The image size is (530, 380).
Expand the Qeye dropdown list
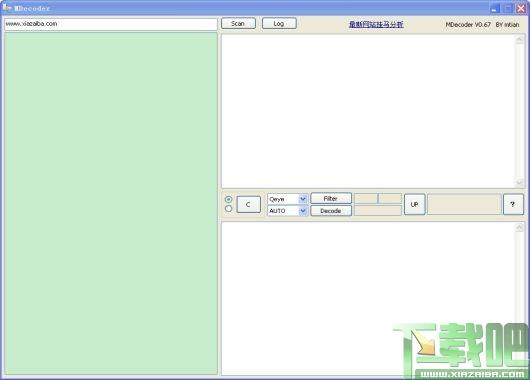tap(303, 199)
